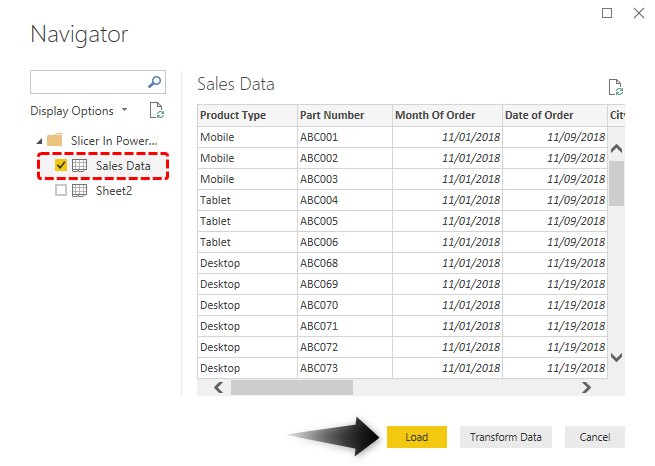
Task: Collapse the Slicer In Power tree node
Action: [39, 142]
